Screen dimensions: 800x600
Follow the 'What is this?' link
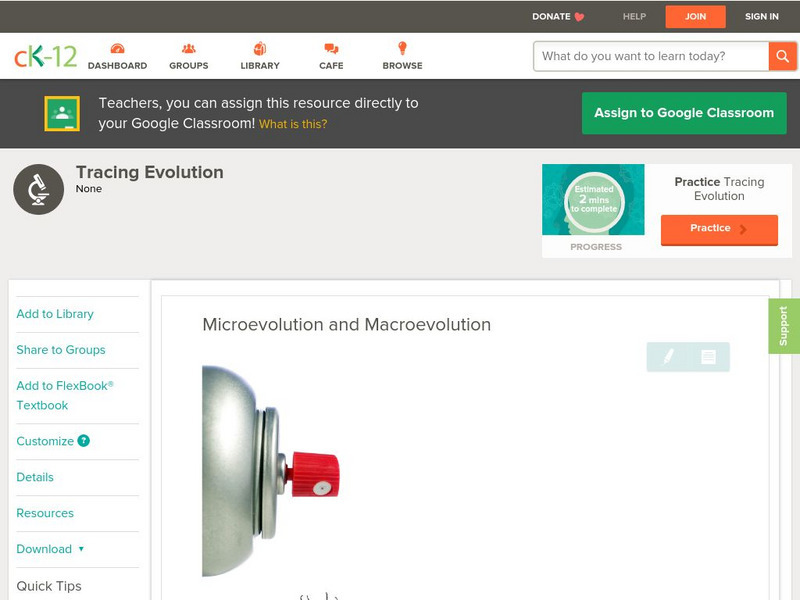coord(293,124)
